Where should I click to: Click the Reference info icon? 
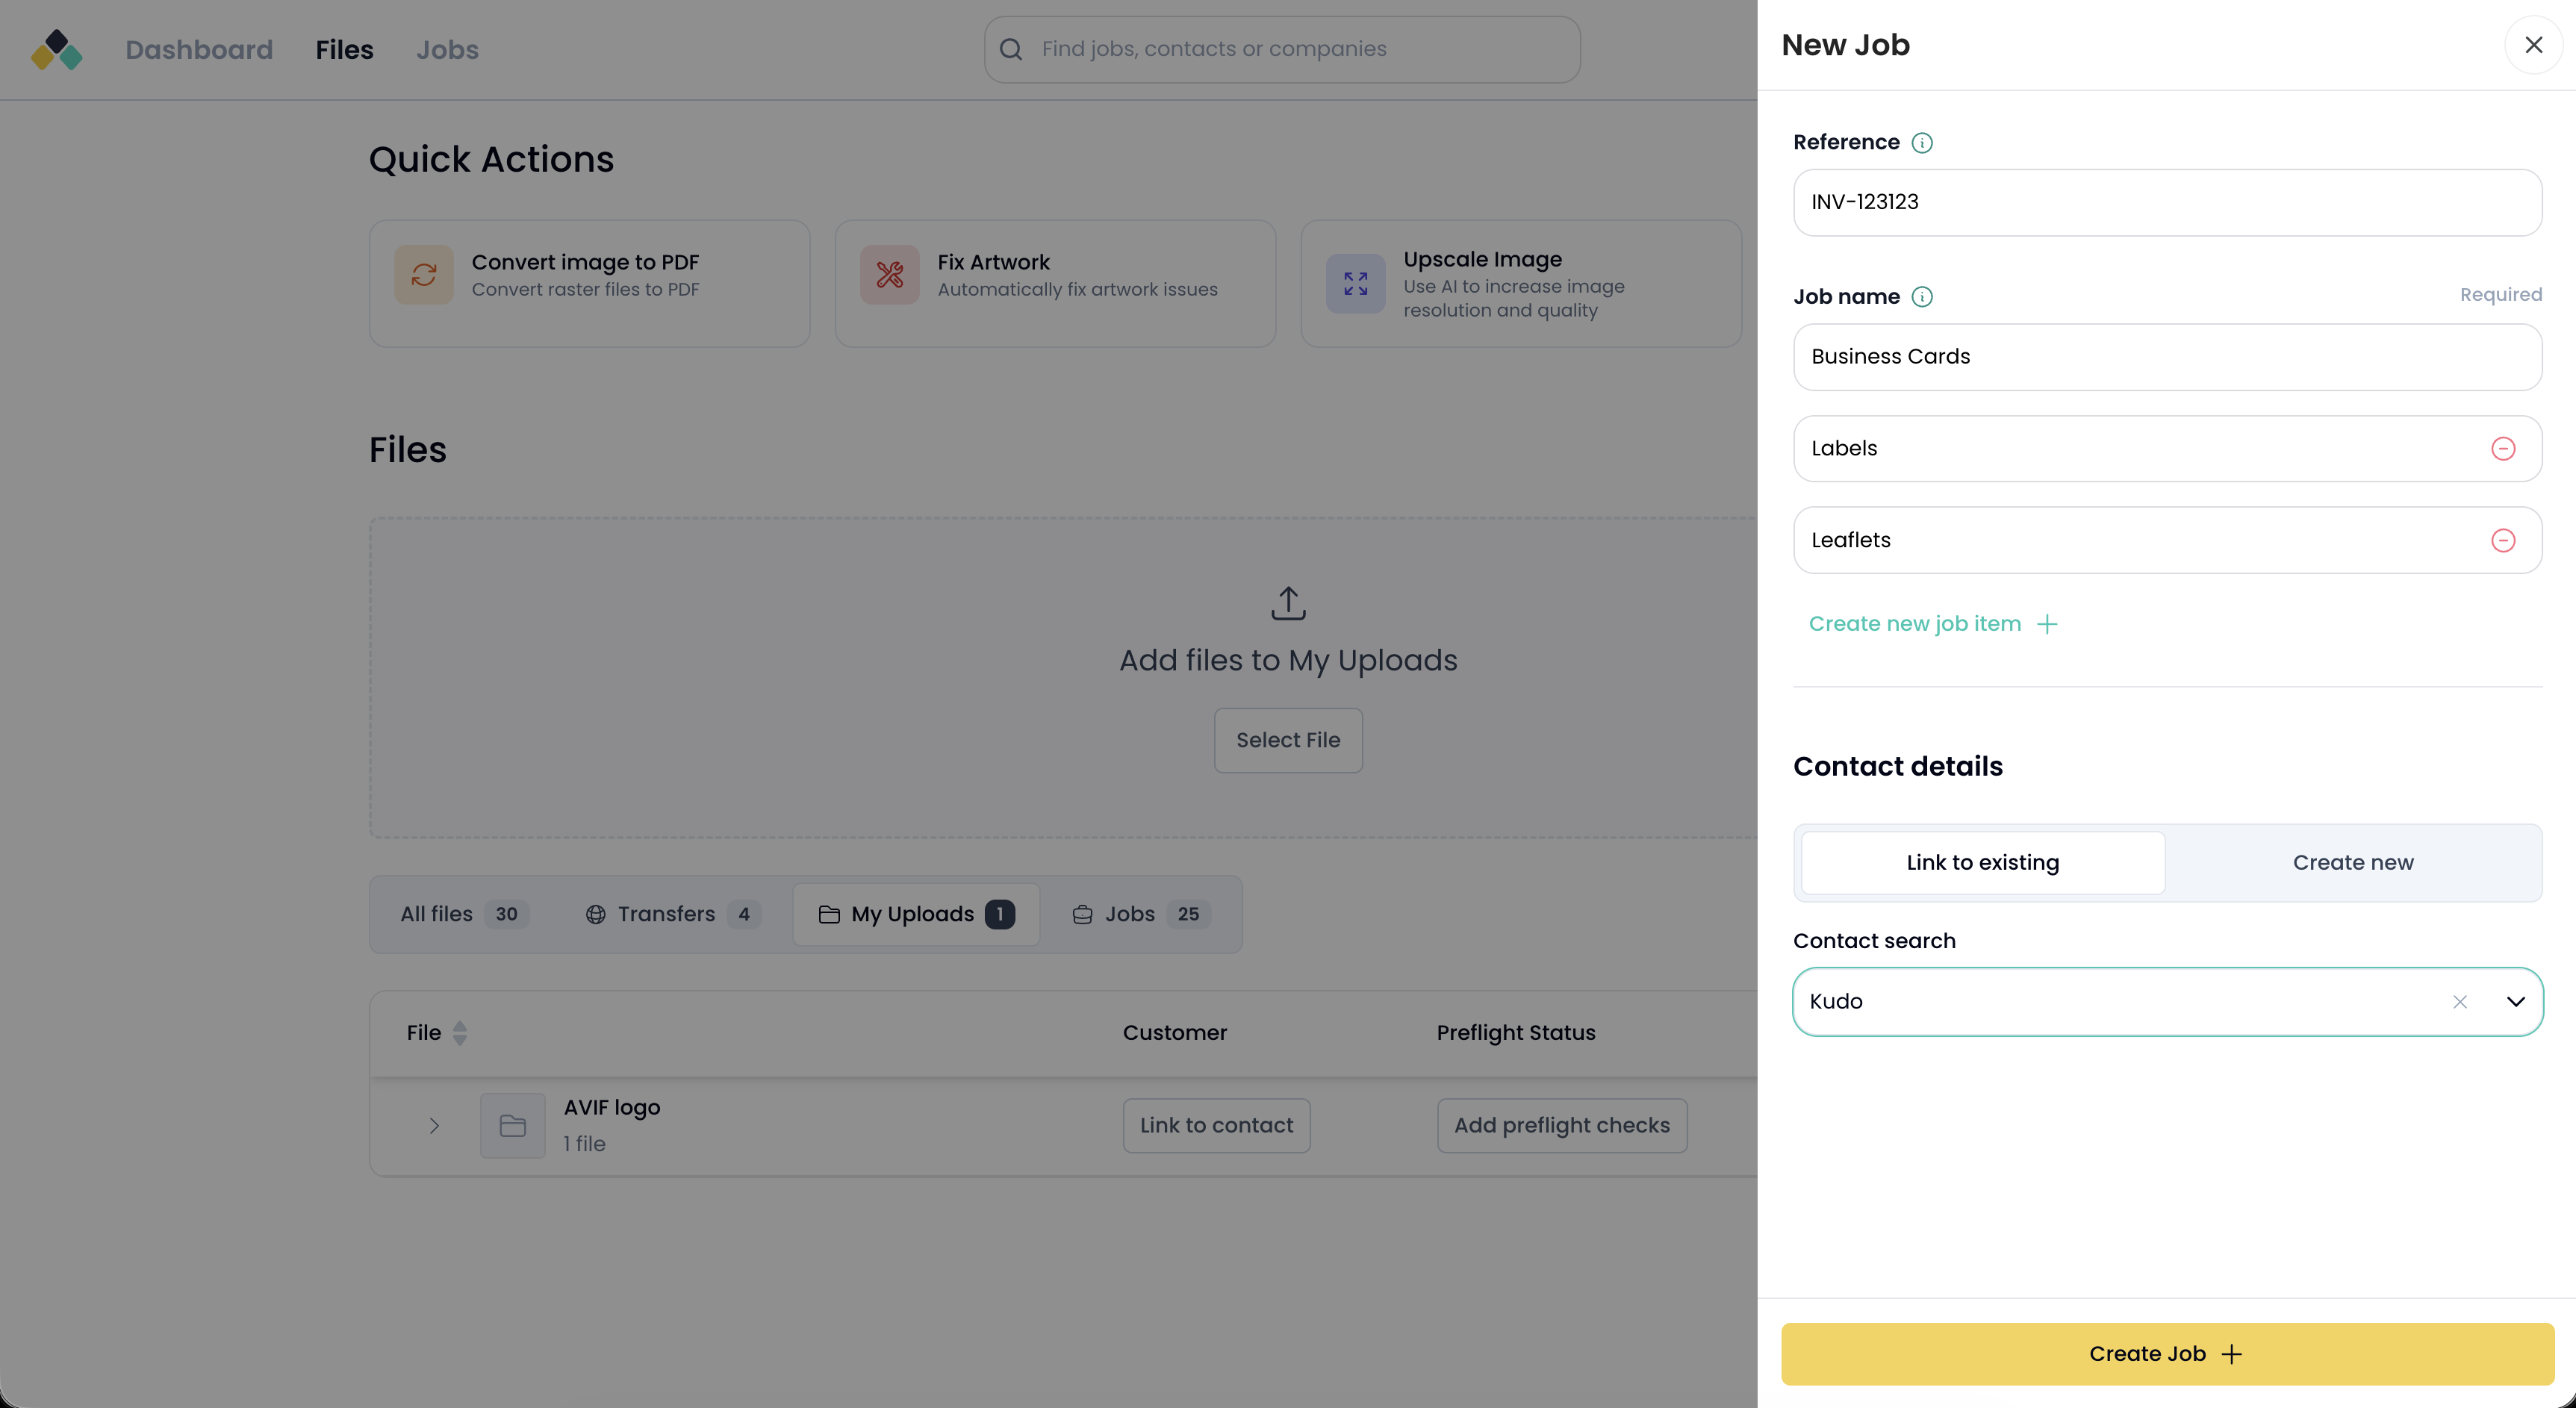[x=1921, y=143]
